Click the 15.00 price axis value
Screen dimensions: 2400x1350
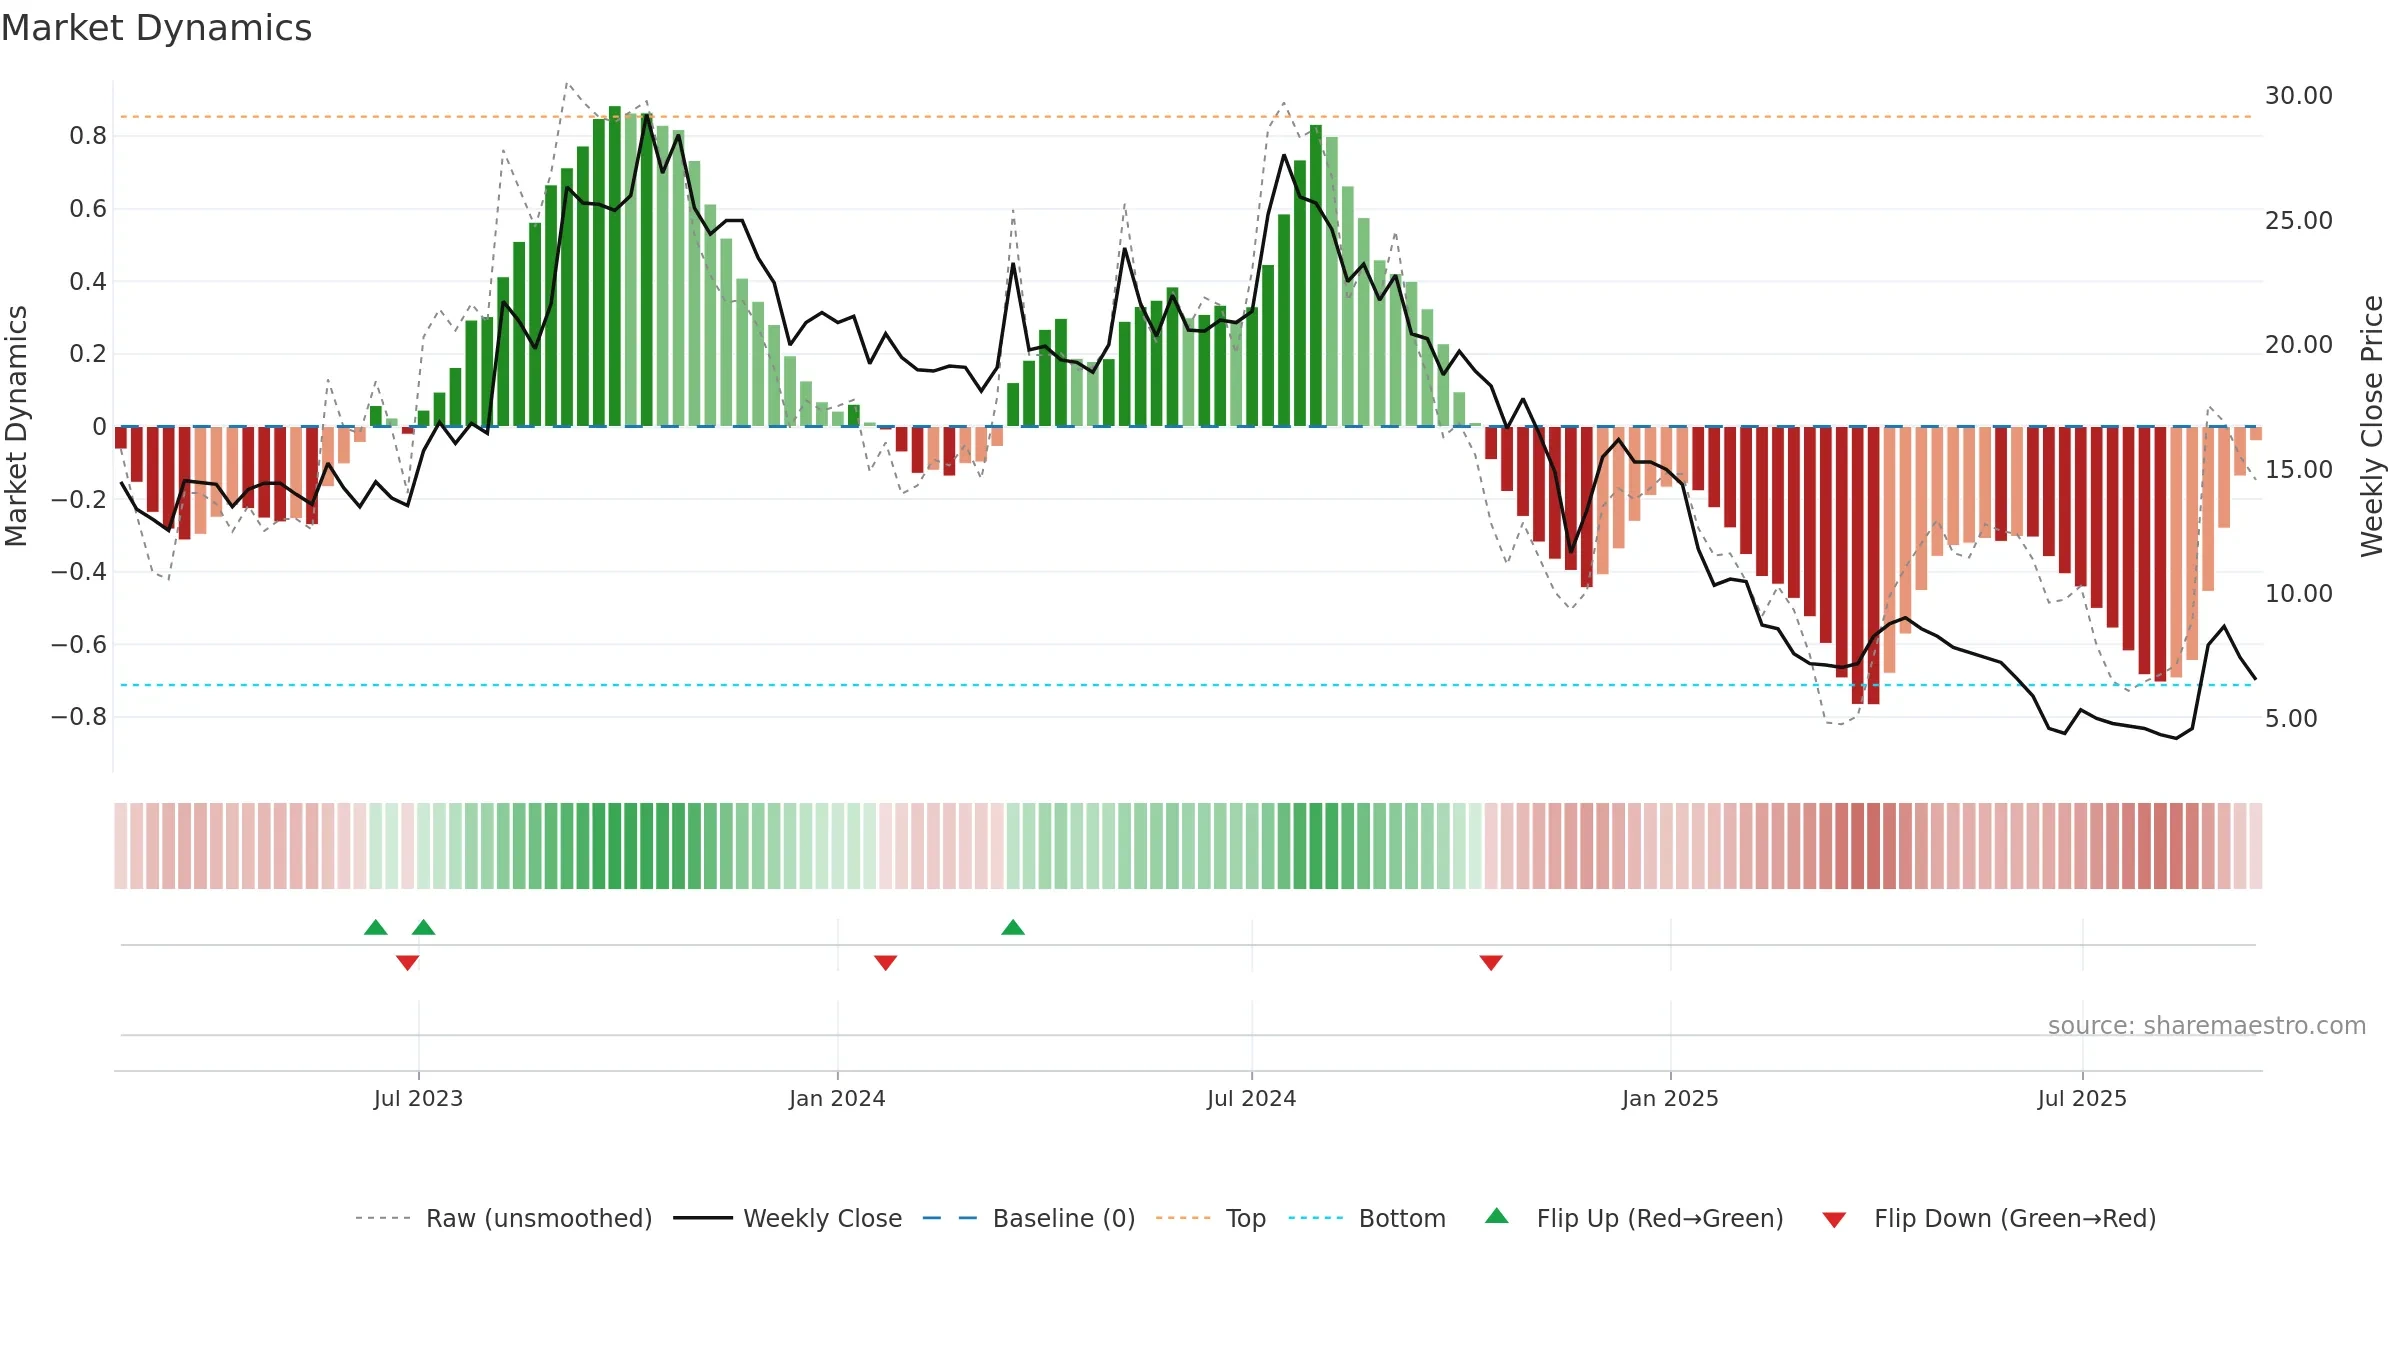[x=2298, y=469]
